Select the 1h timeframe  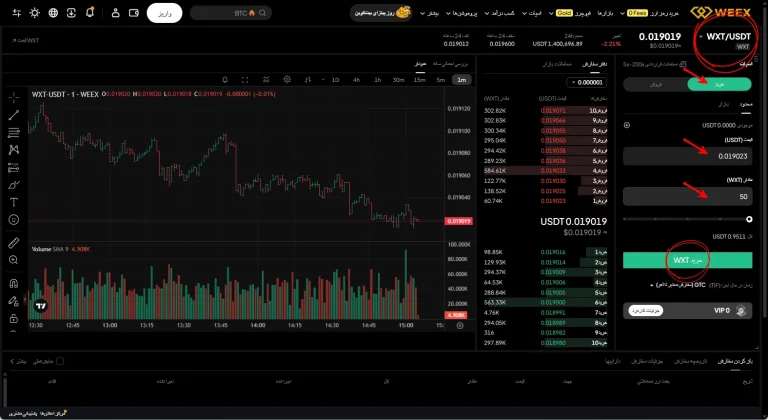[378, 79]
